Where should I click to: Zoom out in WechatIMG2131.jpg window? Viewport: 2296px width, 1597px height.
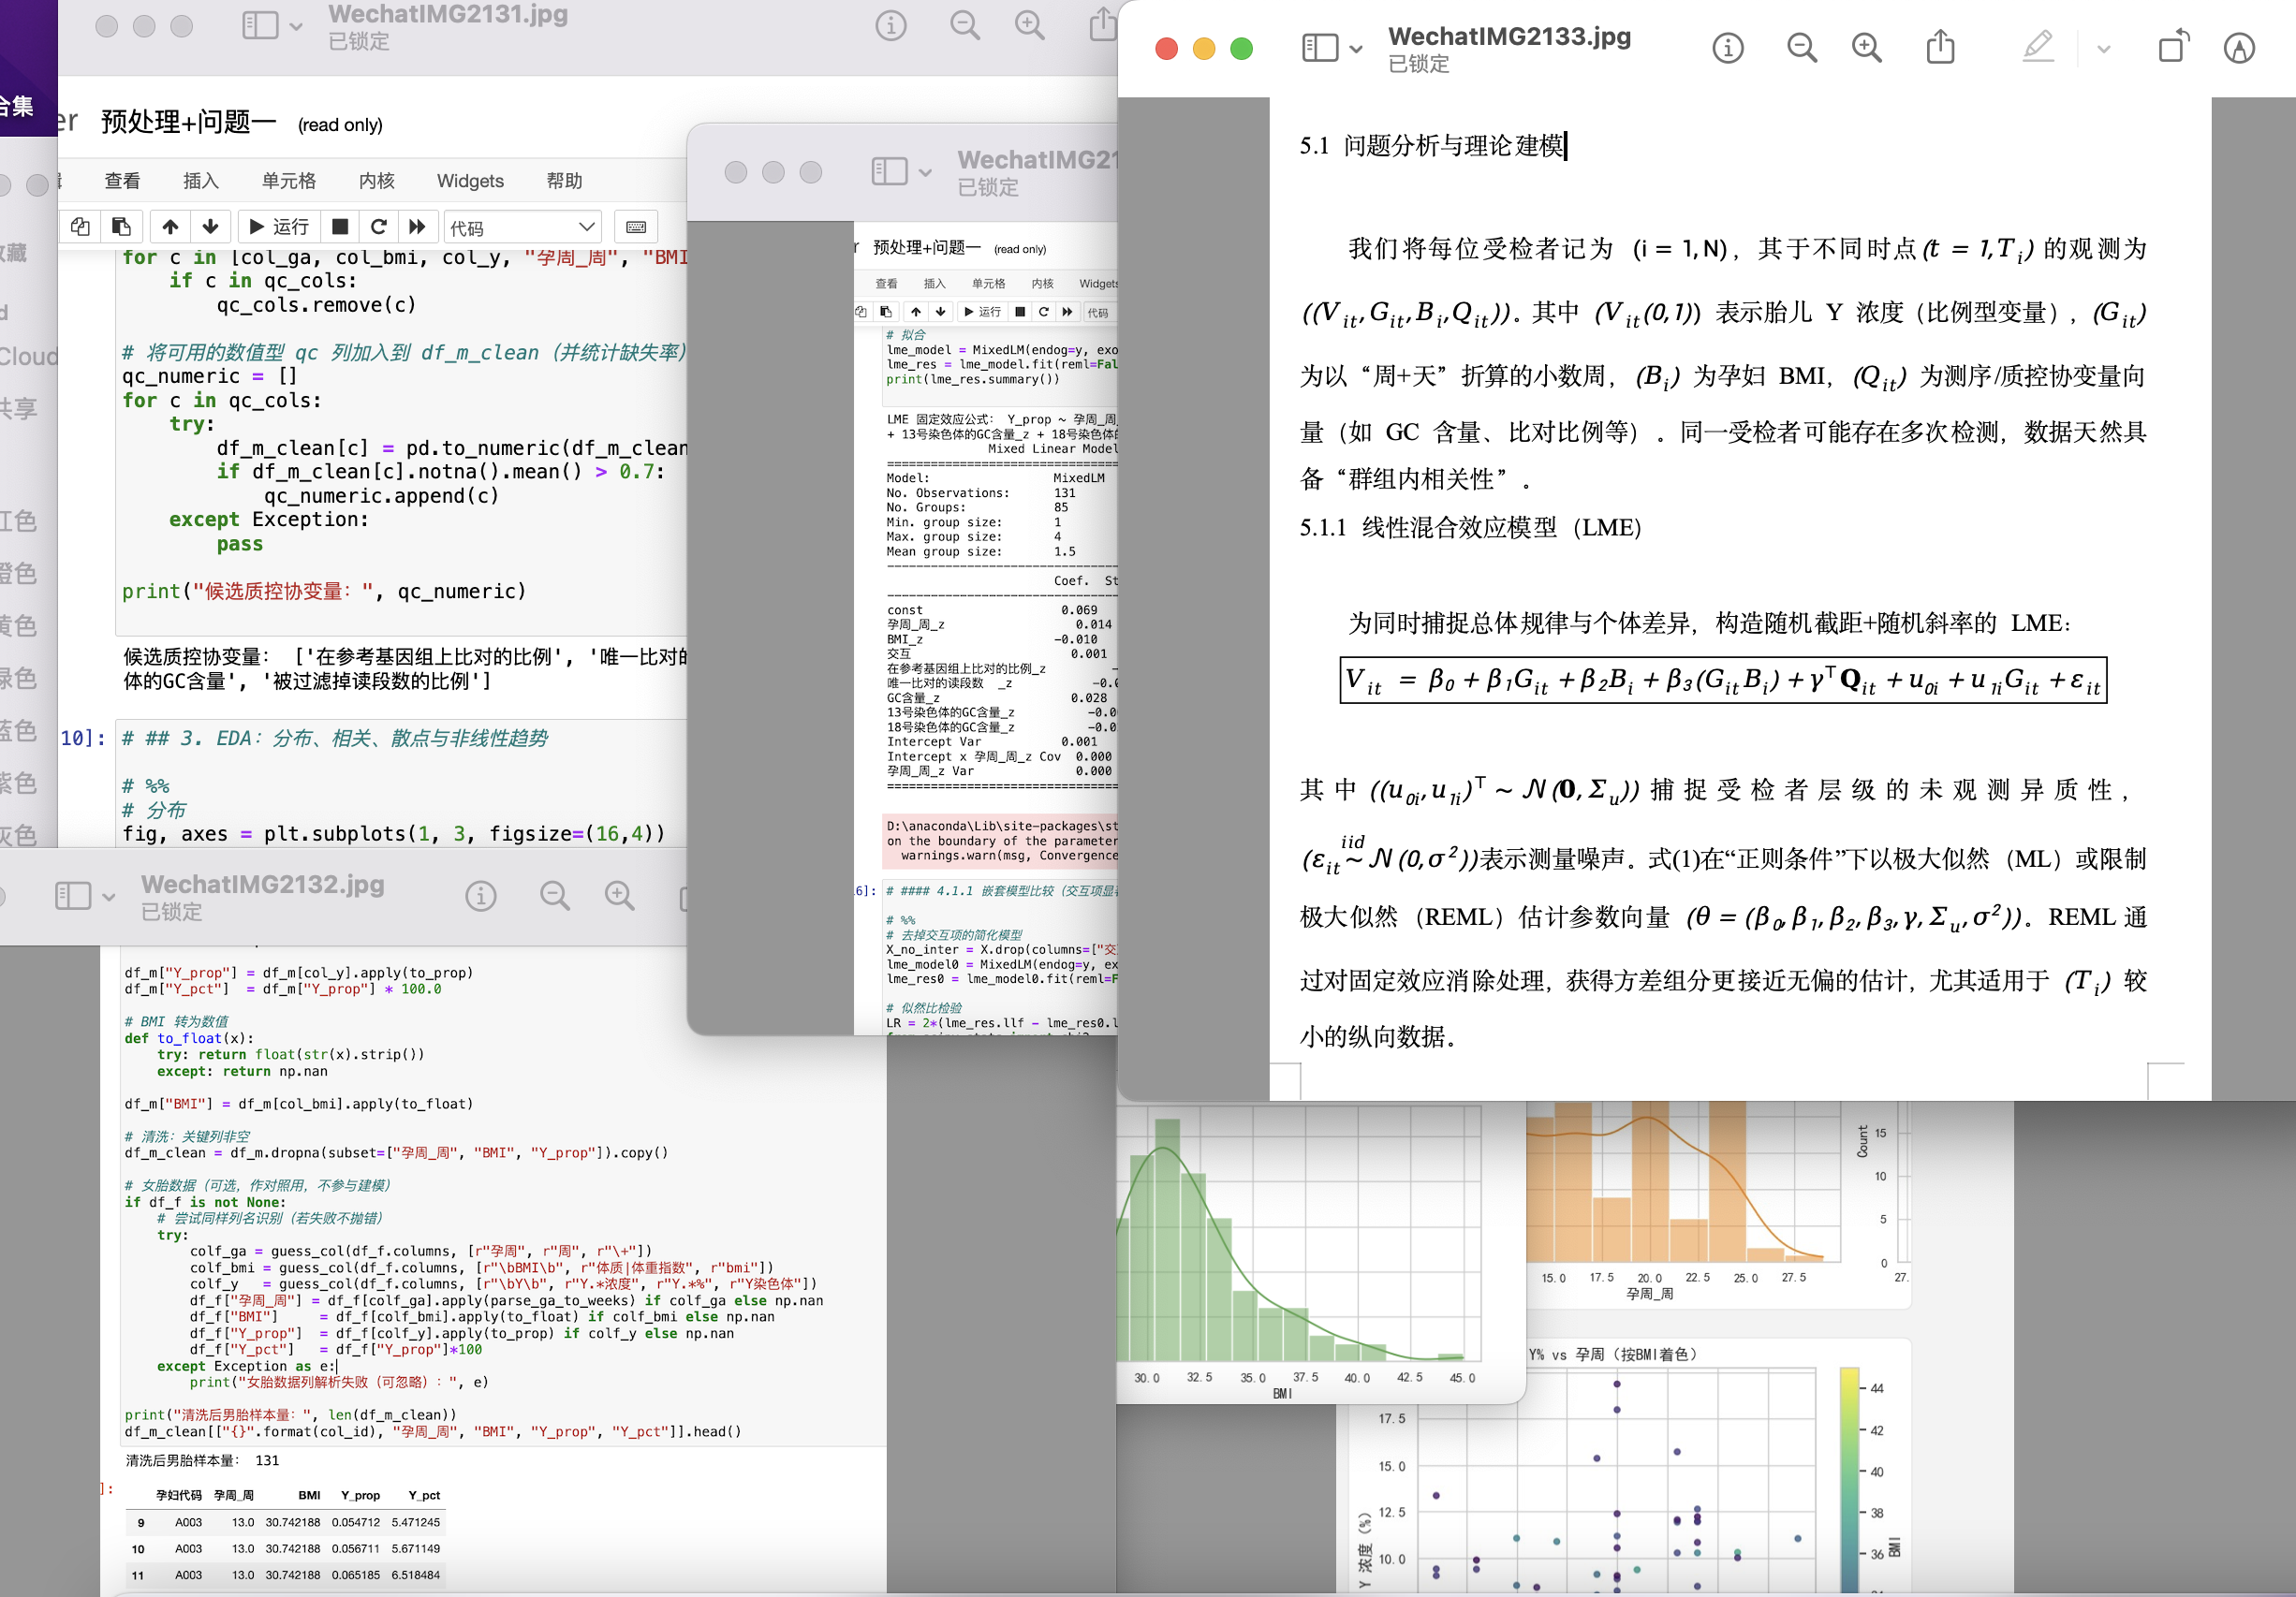click(x=964, y=25)
